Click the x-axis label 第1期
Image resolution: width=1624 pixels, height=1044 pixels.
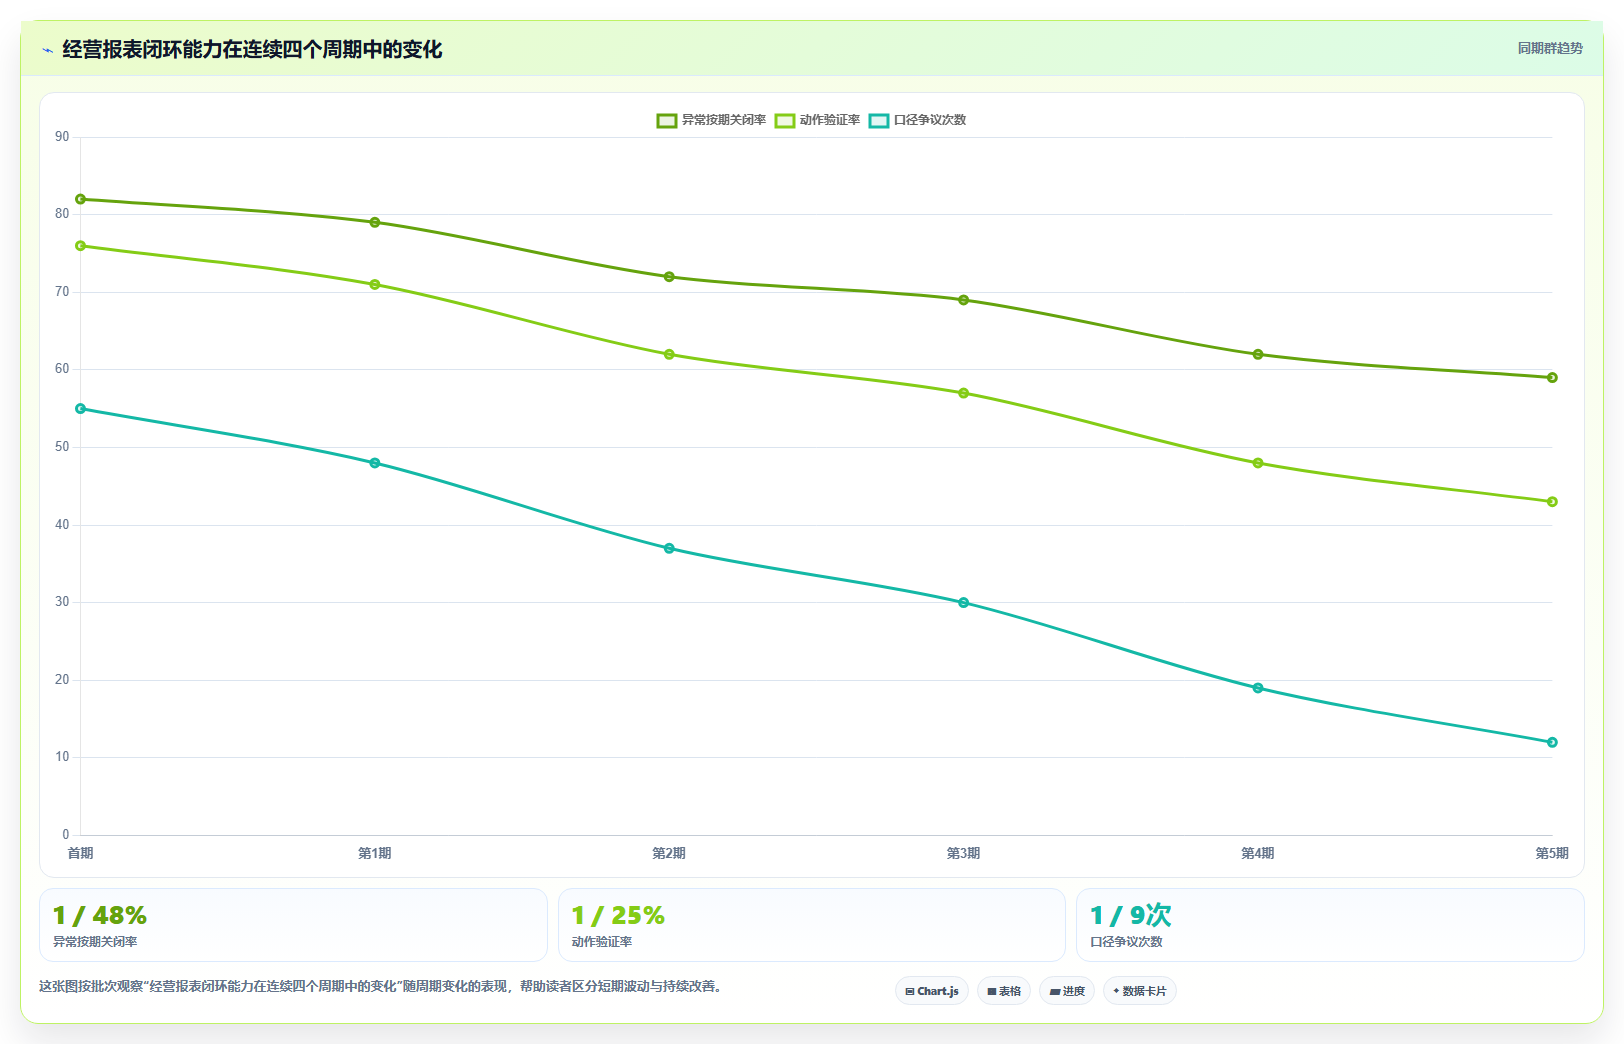coord(375,853)
